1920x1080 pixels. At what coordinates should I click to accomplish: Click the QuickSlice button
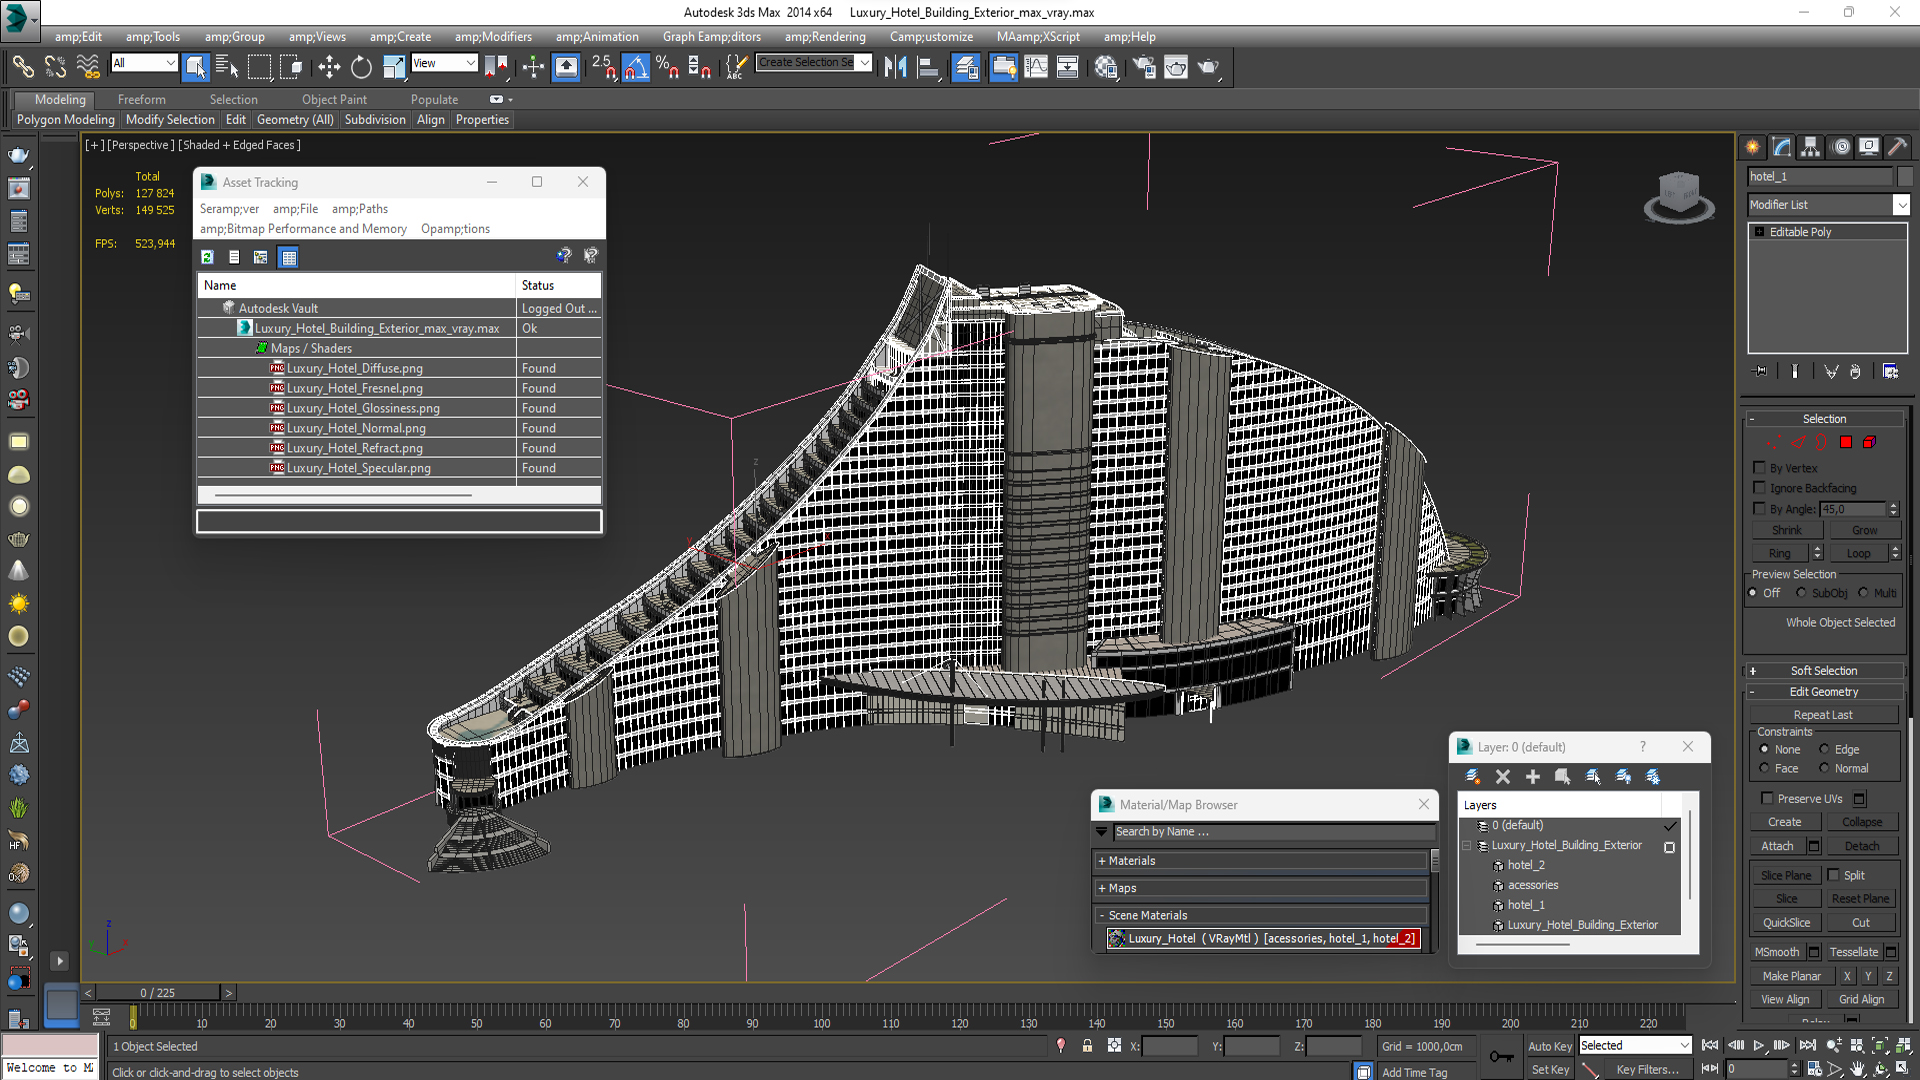point(1786,922)
